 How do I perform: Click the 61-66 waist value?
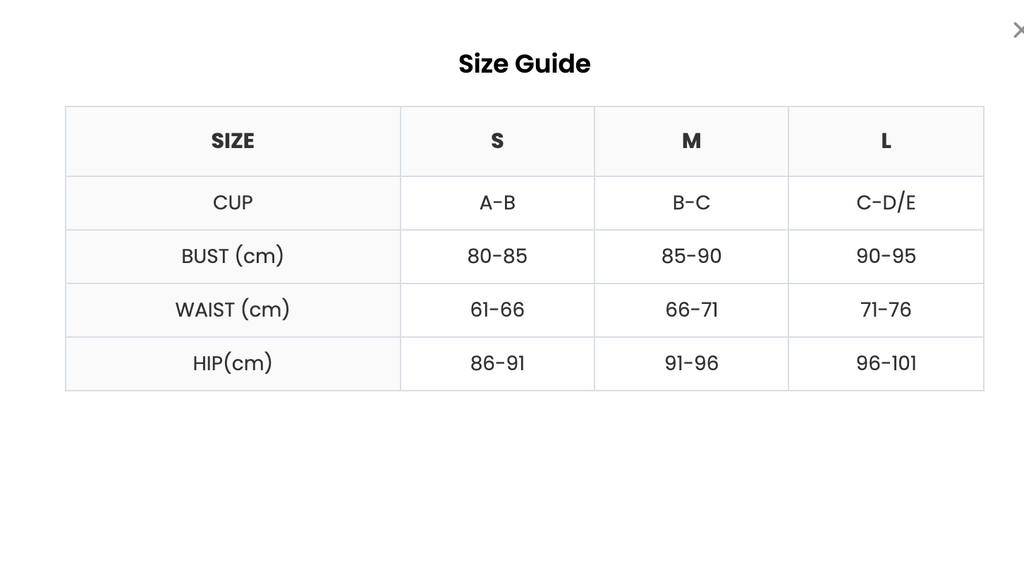click(497, 310)
